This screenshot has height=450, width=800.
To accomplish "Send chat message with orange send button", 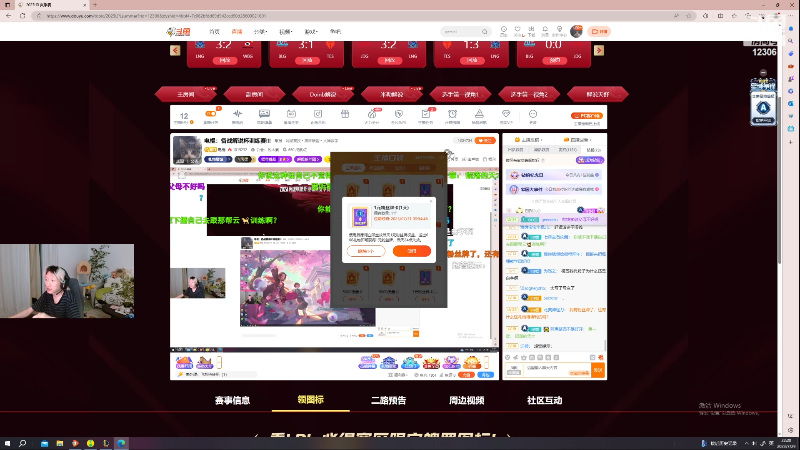I will 598,370.
